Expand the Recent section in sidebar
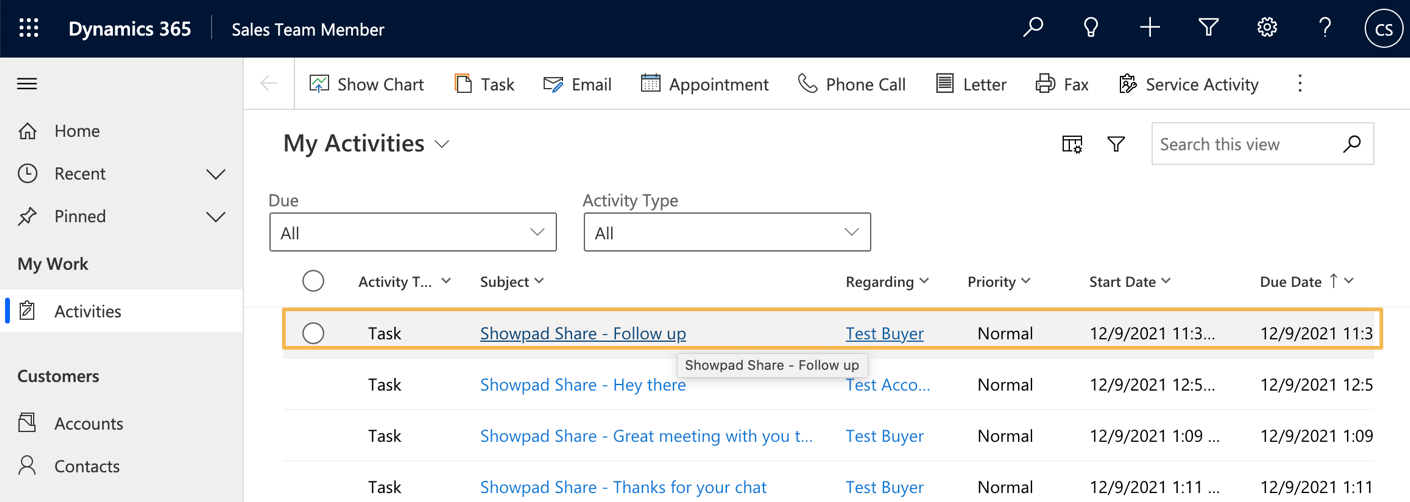This screenshot has width=1410, height=502. [215, 174]
